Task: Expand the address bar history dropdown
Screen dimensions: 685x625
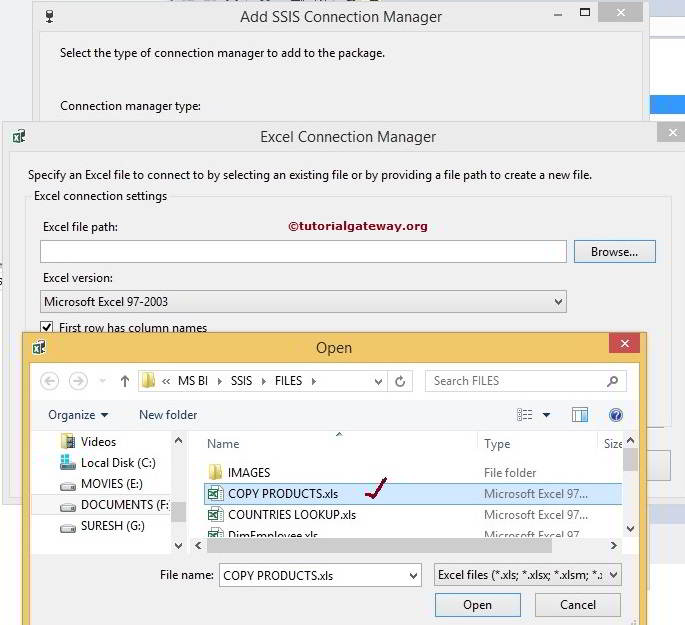Action: (x=378, y=381)
